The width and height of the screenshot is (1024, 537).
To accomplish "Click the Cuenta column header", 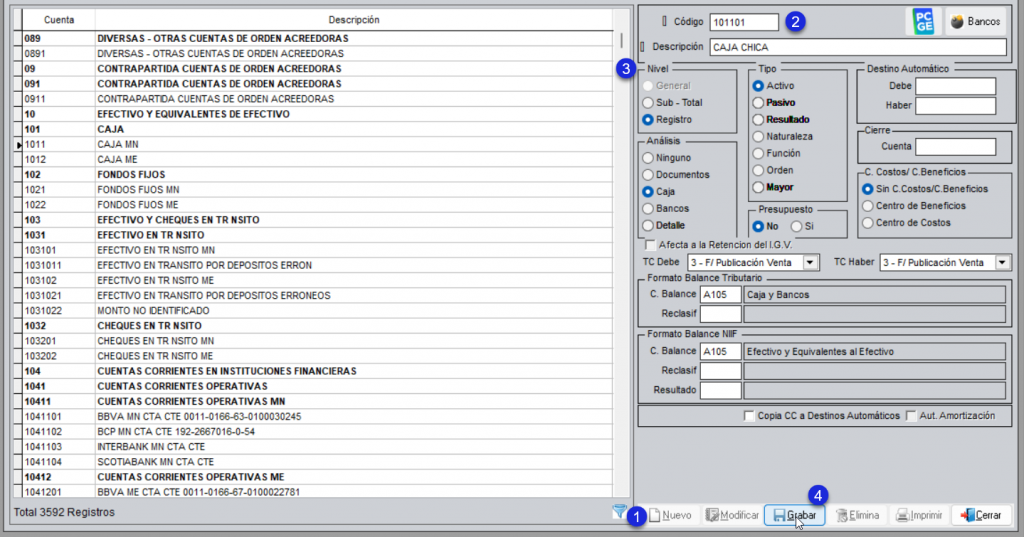I will [59, 20].
